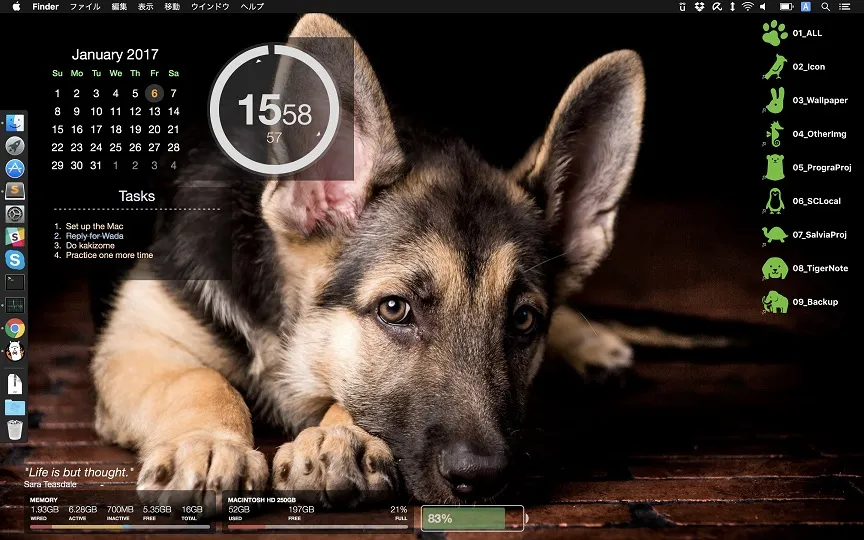
Task: Open Spotlight search magnifying glass
Action: pos(827,7)
